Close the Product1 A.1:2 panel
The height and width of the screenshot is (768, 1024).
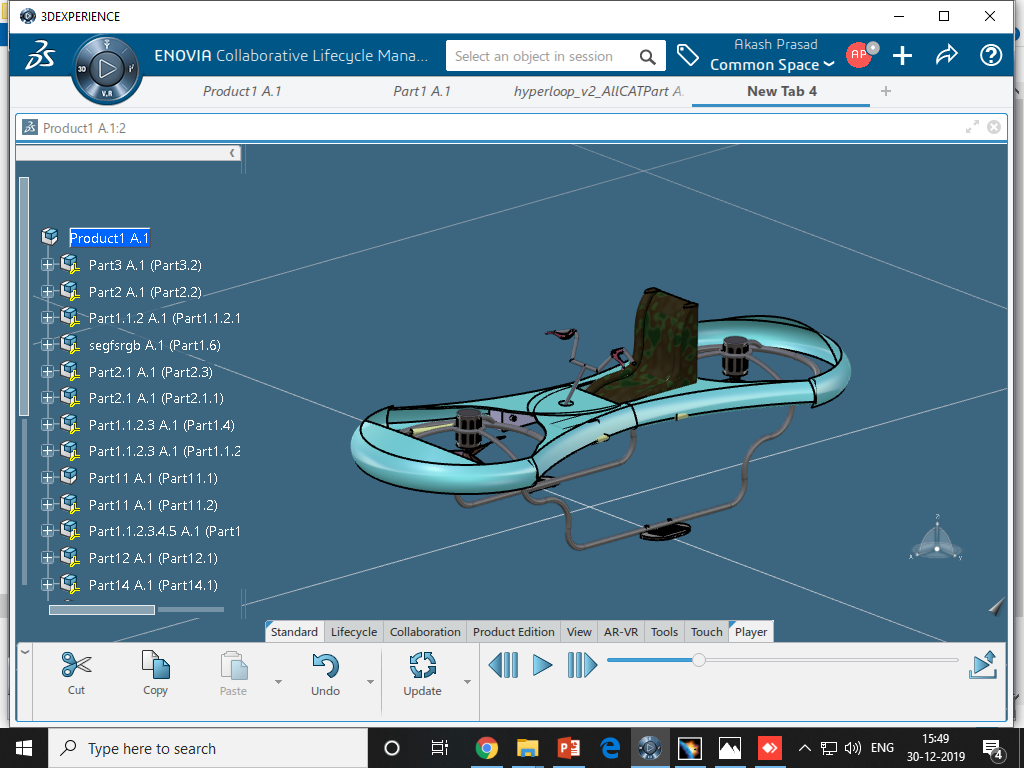[x=994, y=127]
